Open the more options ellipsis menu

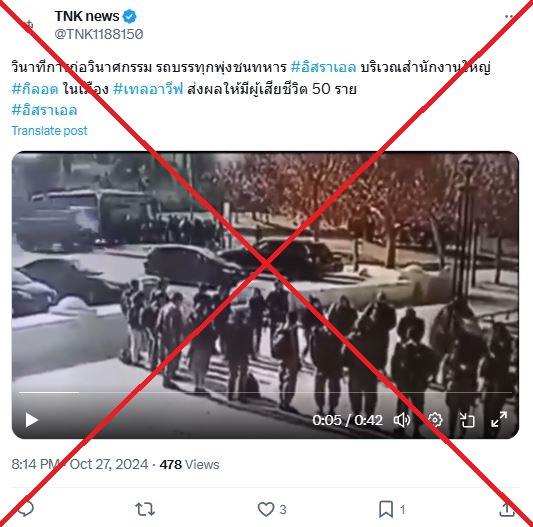pyautogui.click(x=509, y=16)
